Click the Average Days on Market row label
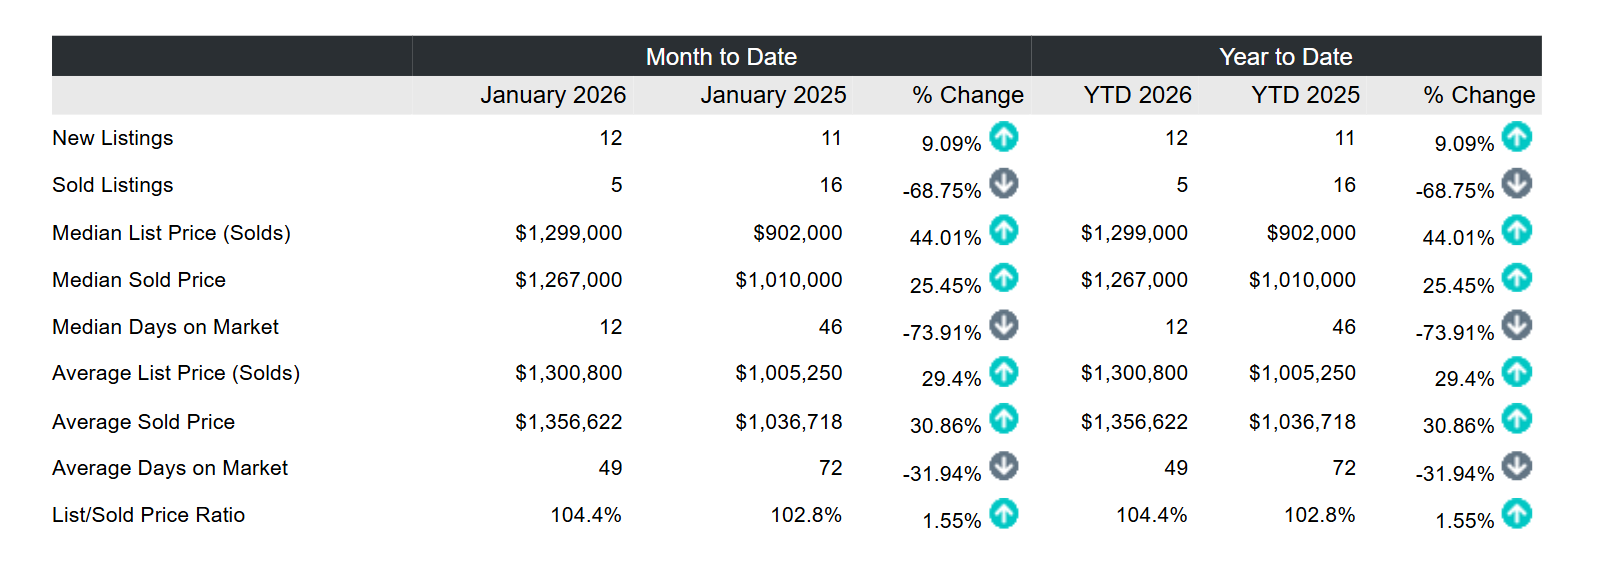 [x=170, y=468]
